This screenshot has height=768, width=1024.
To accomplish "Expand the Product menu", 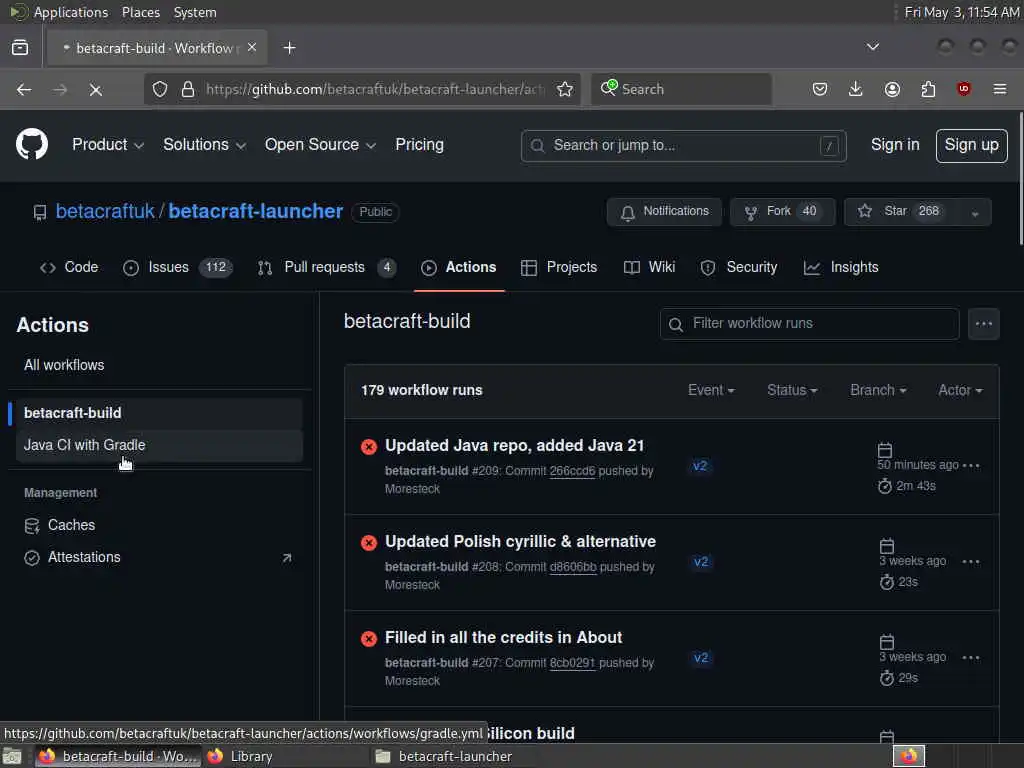I will tap(108, 144).
